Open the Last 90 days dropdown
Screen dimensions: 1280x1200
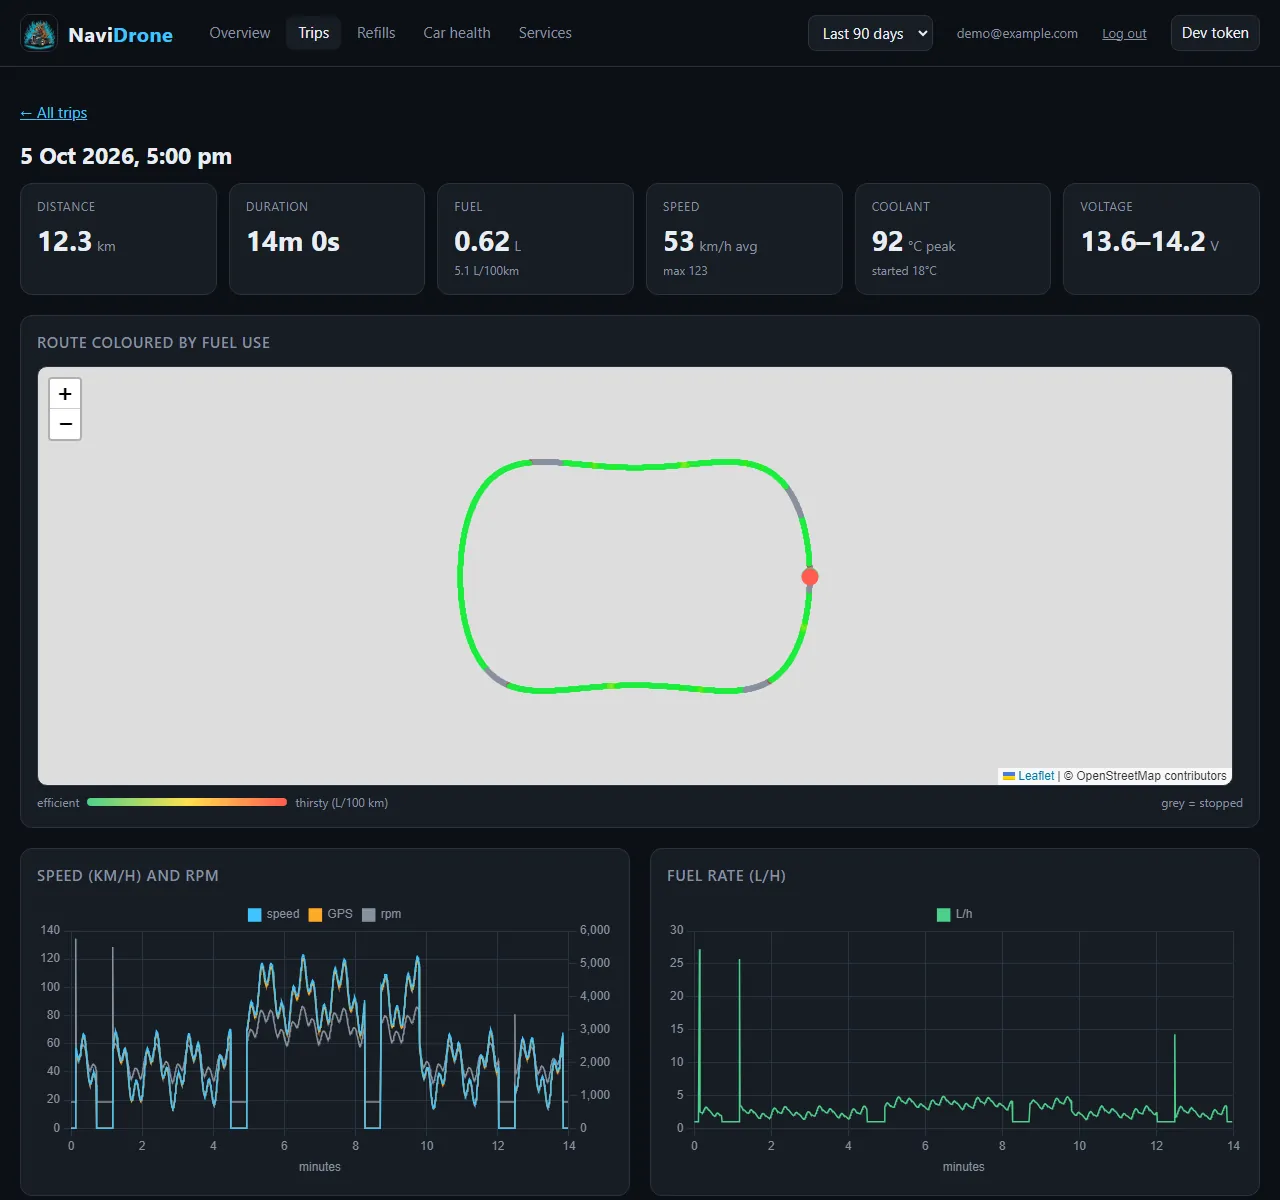(x=870, y=33)
